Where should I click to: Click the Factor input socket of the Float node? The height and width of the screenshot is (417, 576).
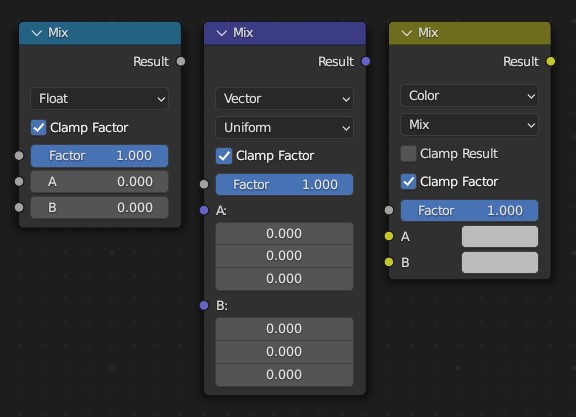[x=19, y=156]
